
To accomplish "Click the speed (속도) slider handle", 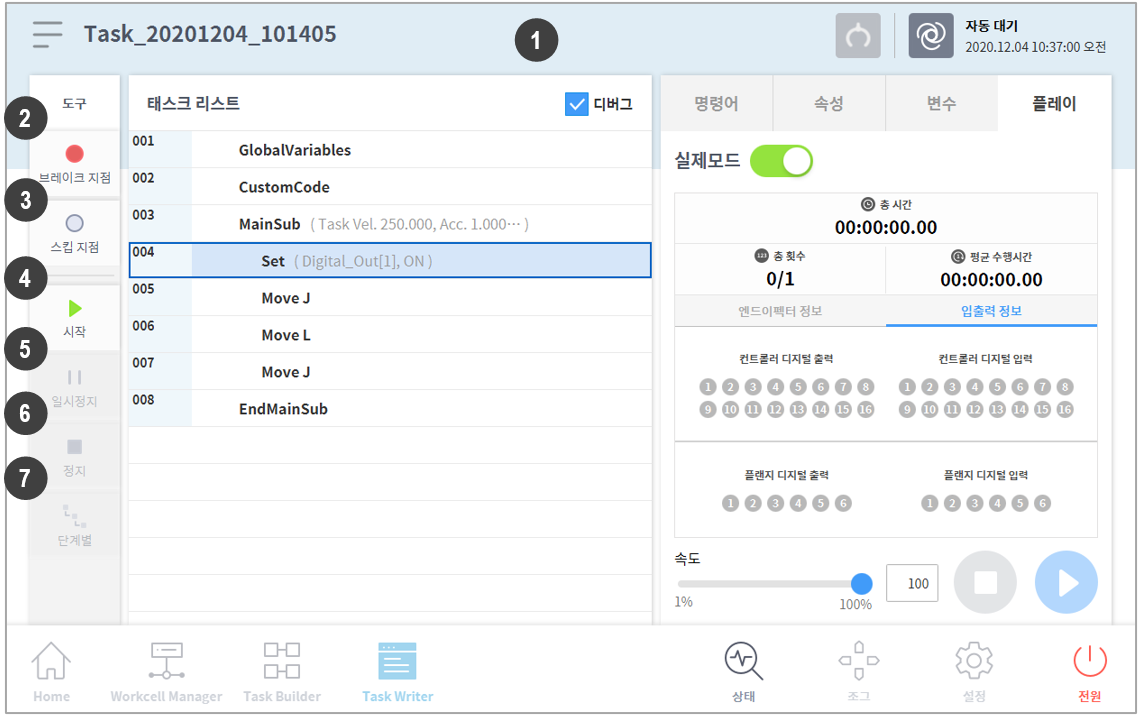I will tap(861, 584).
